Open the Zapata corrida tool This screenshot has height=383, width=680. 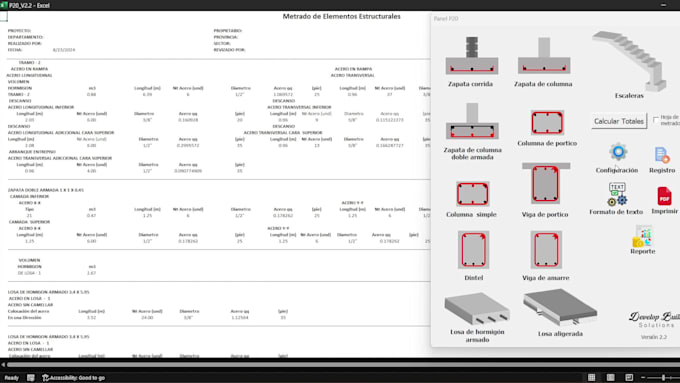click(471, 56)
